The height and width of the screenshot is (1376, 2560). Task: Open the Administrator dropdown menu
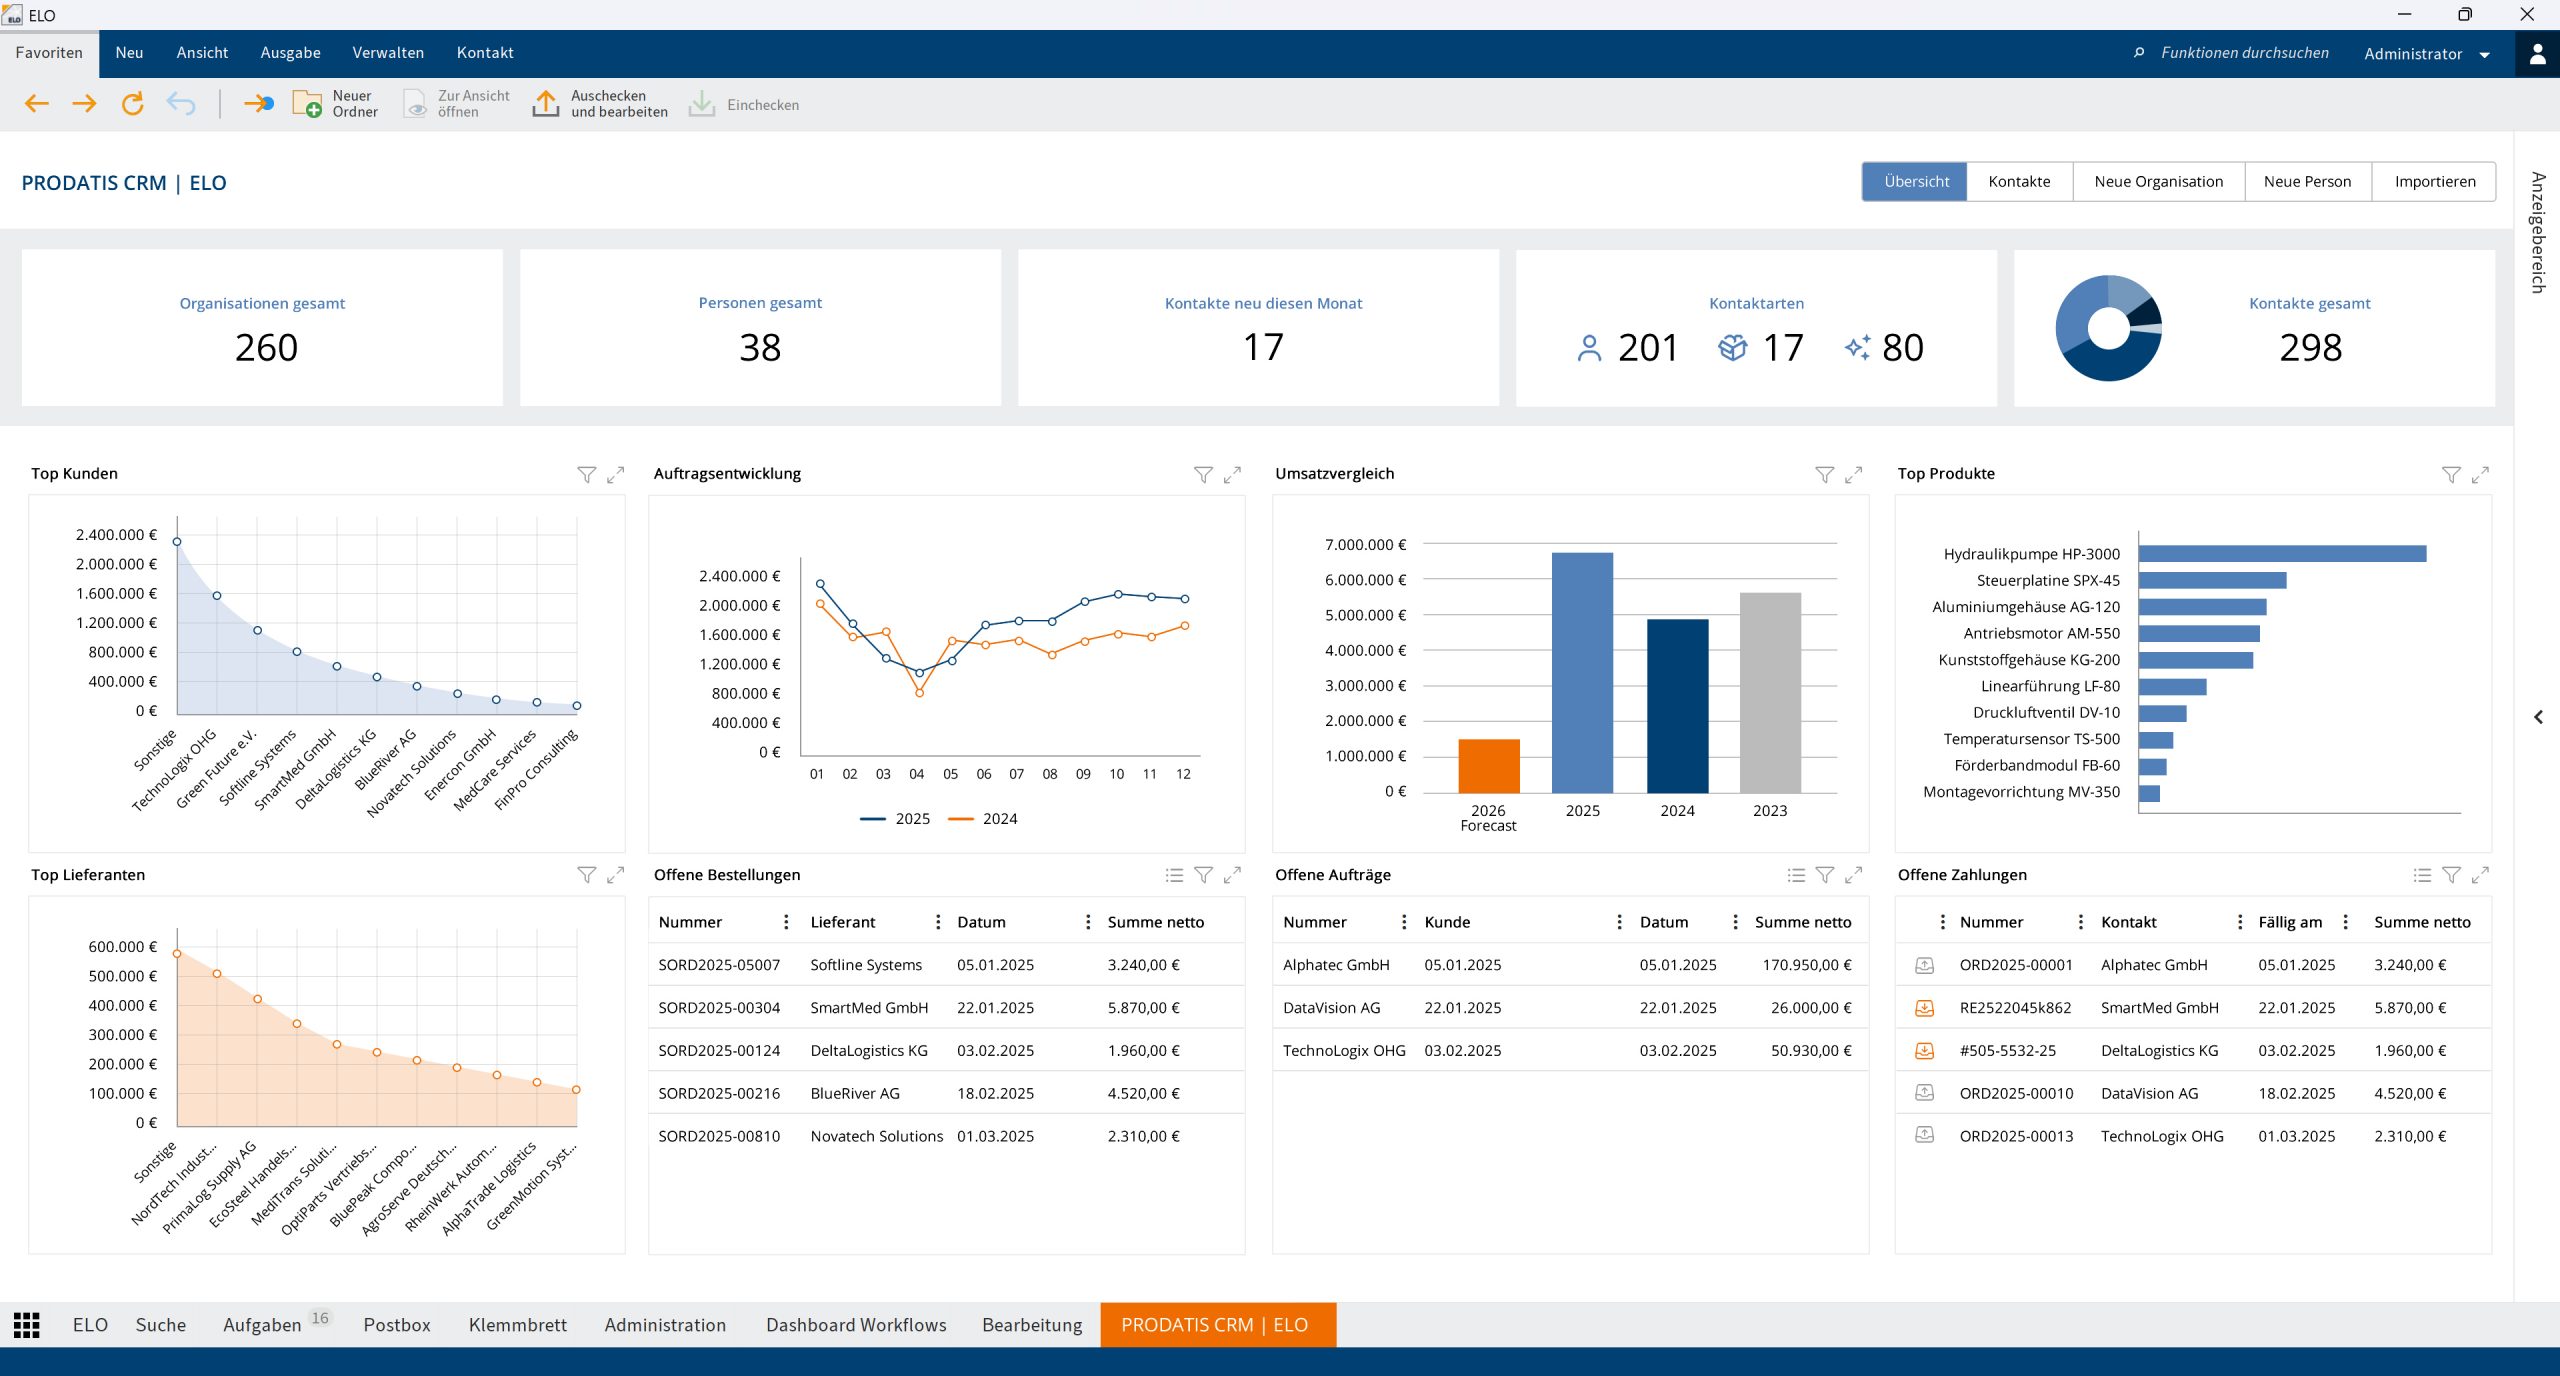point(2426,54)
